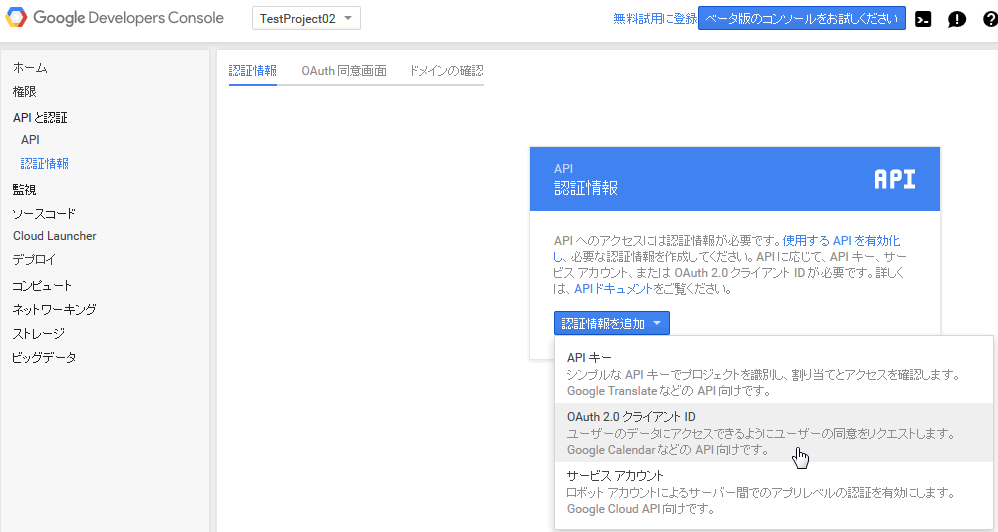Open the API sub-item in sidebar

point(30,139)
